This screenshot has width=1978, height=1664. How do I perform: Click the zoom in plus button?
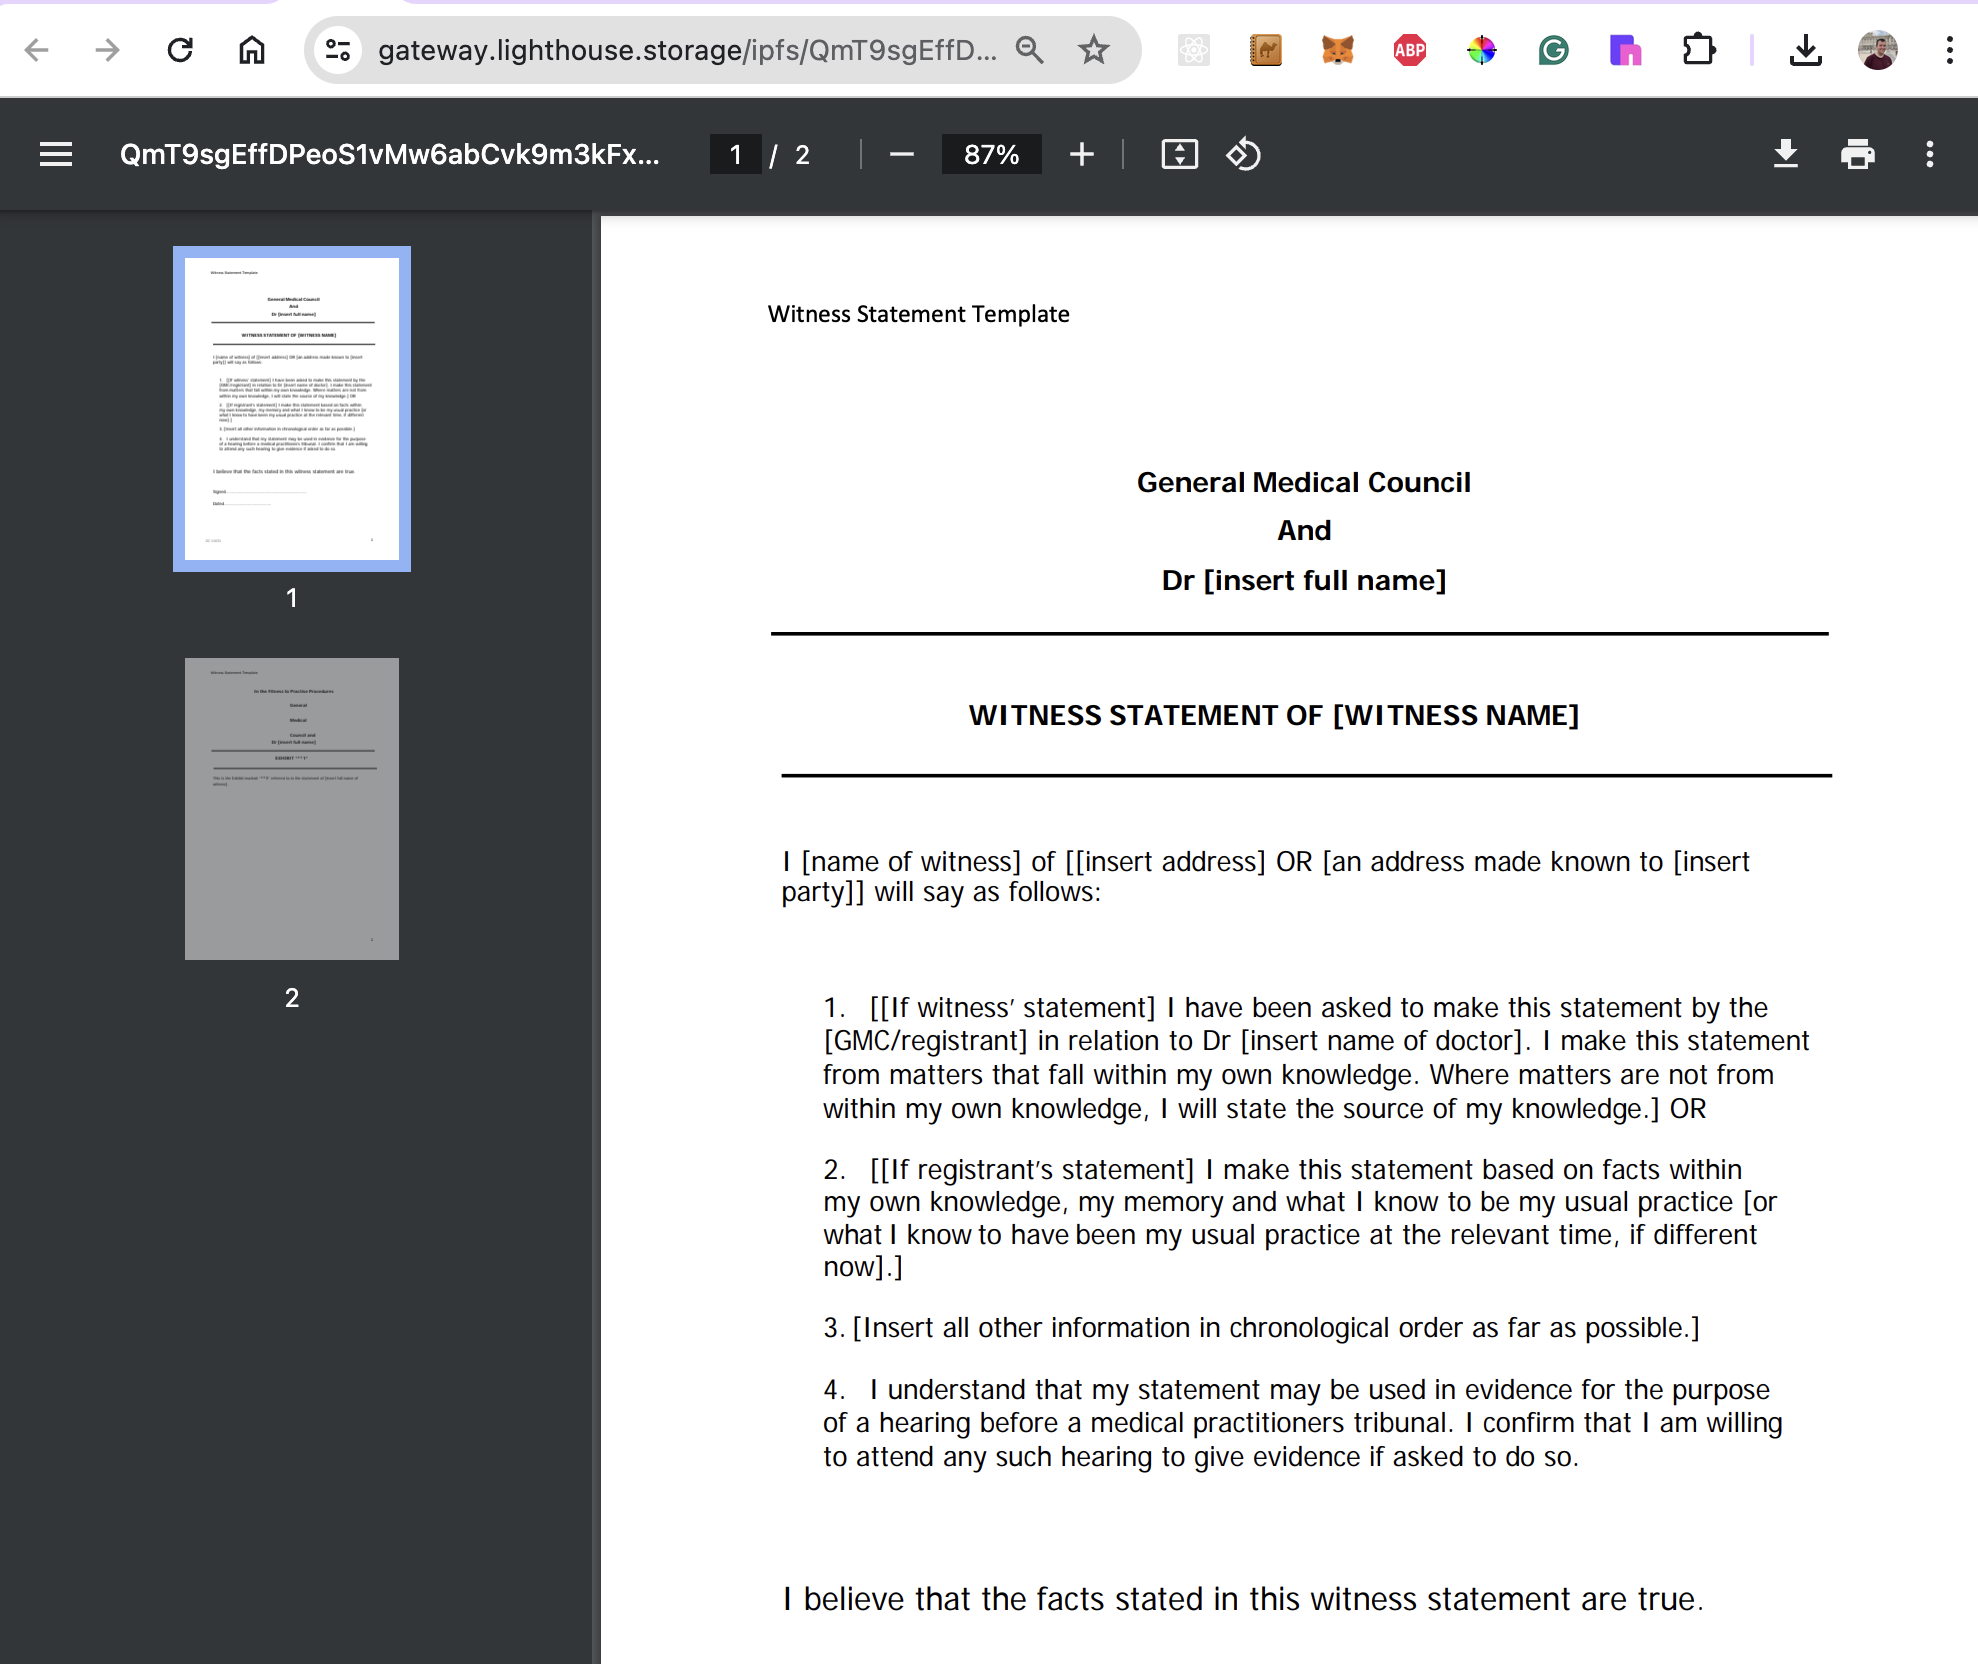(x=1081, y=154)
